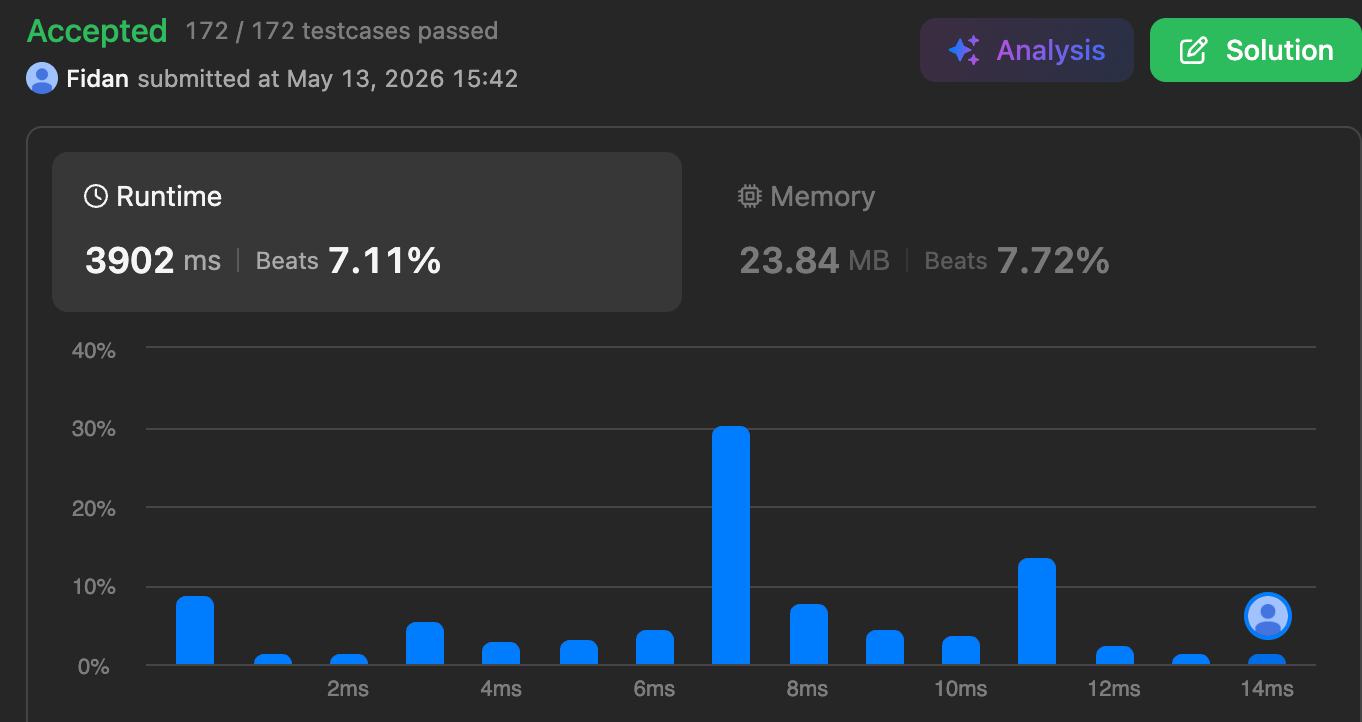Click the Beats 7.72% memory value
The width and height of the screenshot is (1362, 722).
1017,261
